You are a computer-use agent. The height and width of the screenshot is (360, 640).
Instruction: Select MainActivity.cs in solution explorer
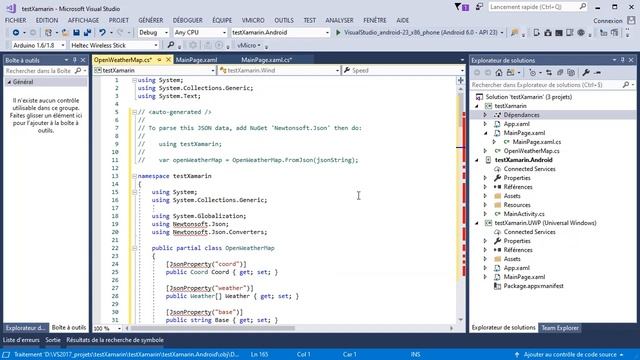pyautogui.click(x=524, y=214)
